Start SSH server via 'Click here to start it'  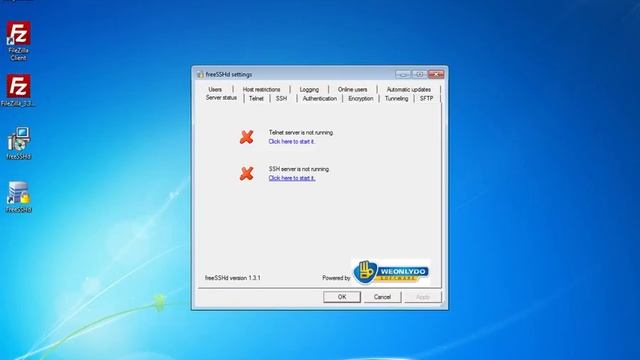click(292, 178)
